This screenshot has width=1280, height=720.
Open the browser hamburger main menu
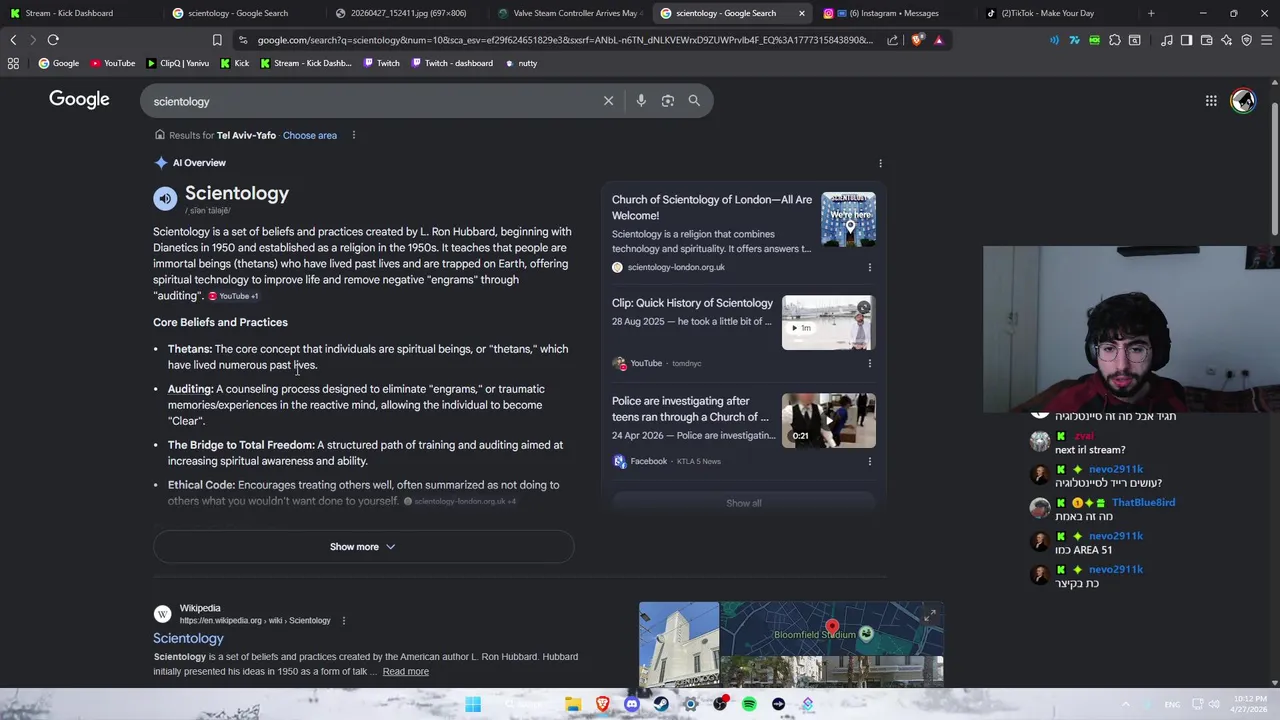[1266, 40]
